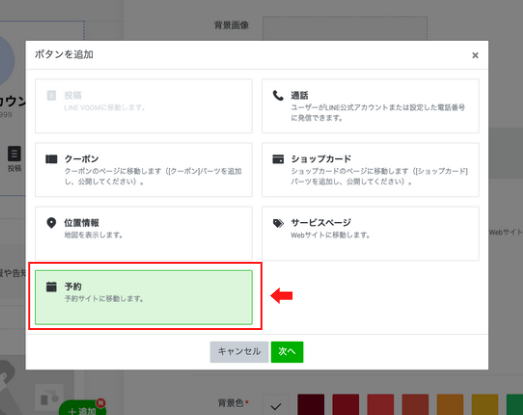Image resolution: width=523 pixels, height=415 pixels.
Task: Click the green 次へ button
Action: coord(287,352)
